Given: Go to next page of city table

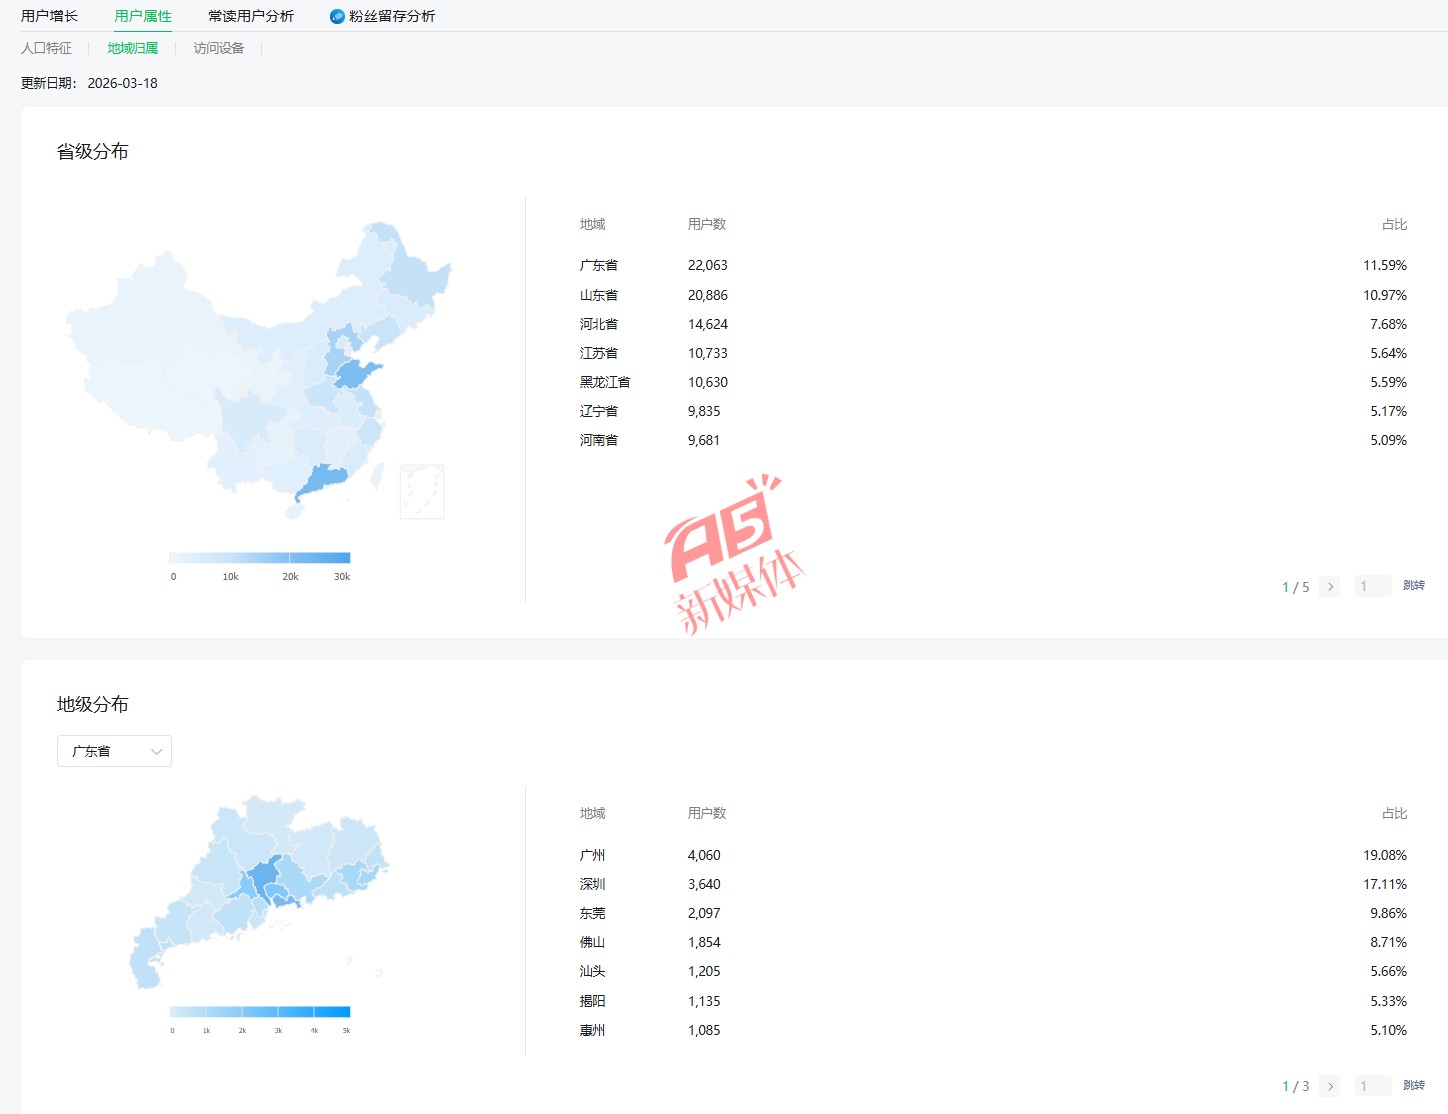Looking at the screenshot, I should (1330, 1086).
